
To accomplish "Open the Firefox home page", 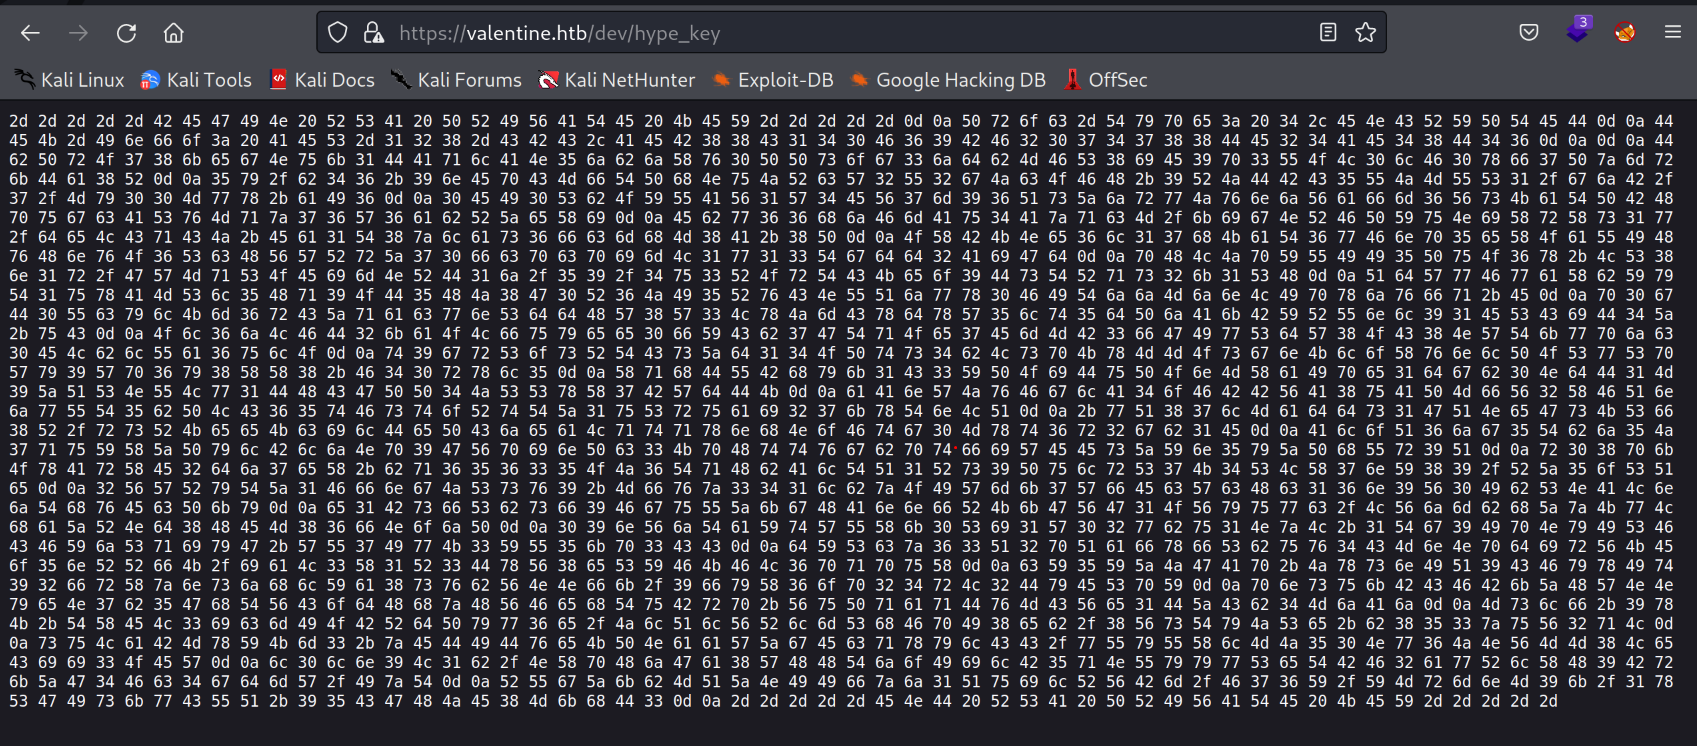I will [x=174, y=33].
